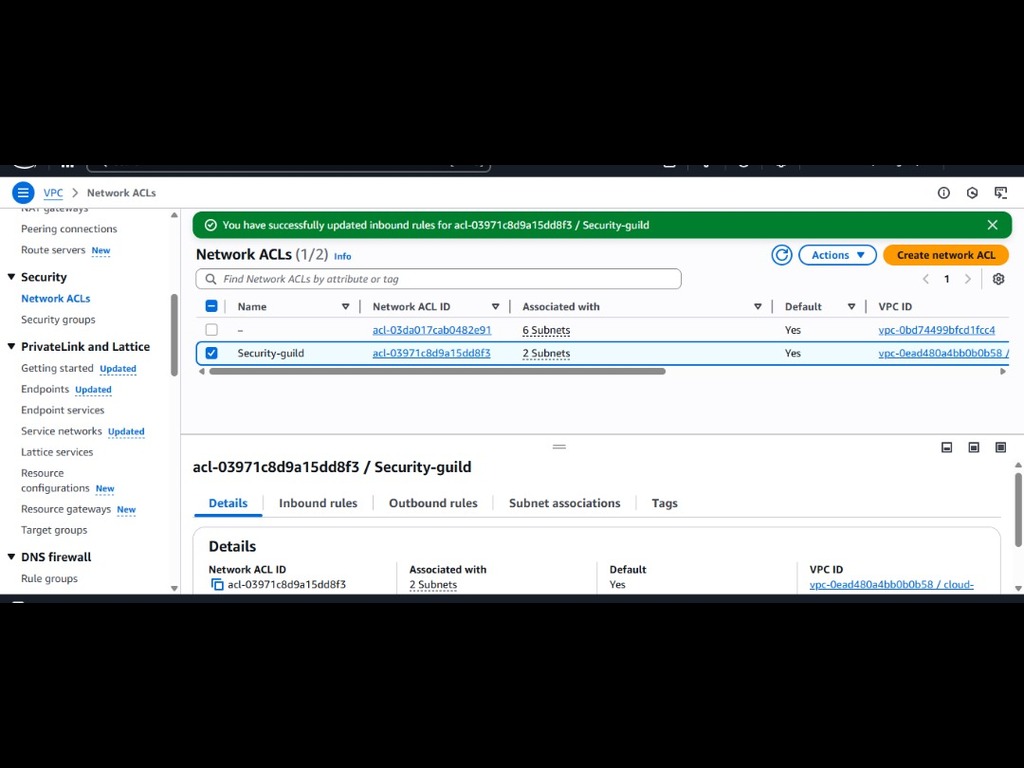Click 6 Subnets in first table row
The image size is (1024, 768).
[546, 330]
